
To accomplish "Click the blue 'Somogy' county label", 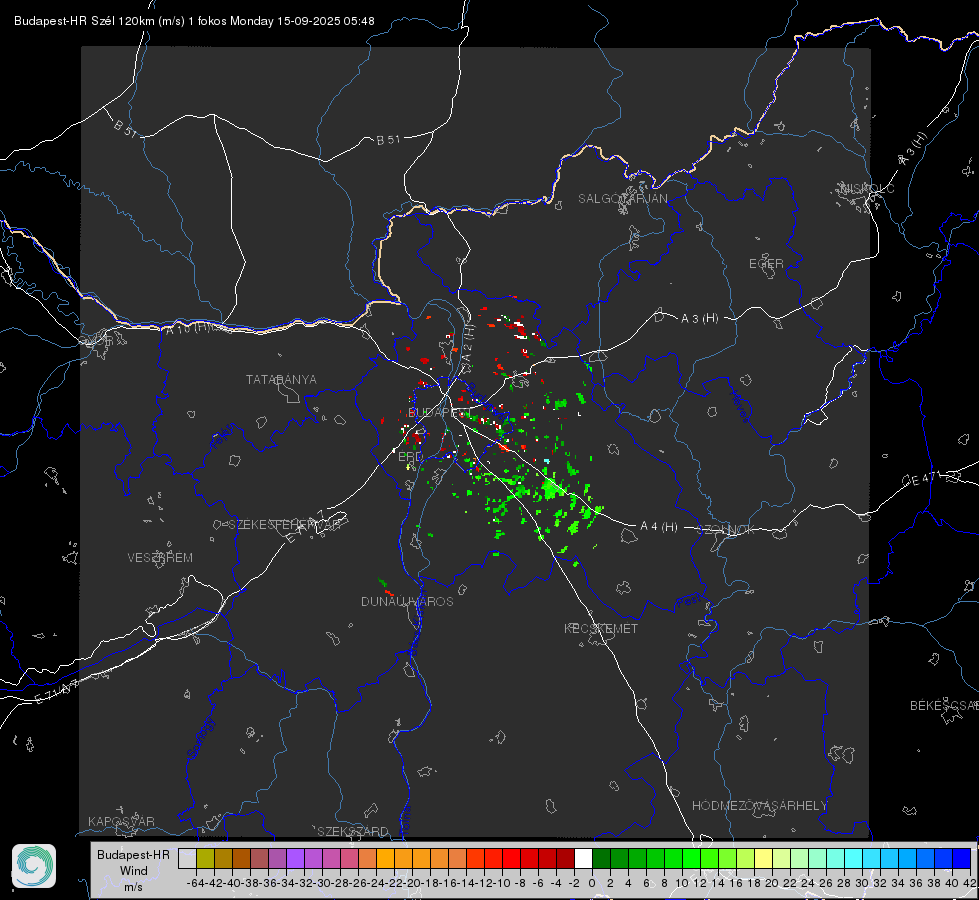I will point(202,738).
